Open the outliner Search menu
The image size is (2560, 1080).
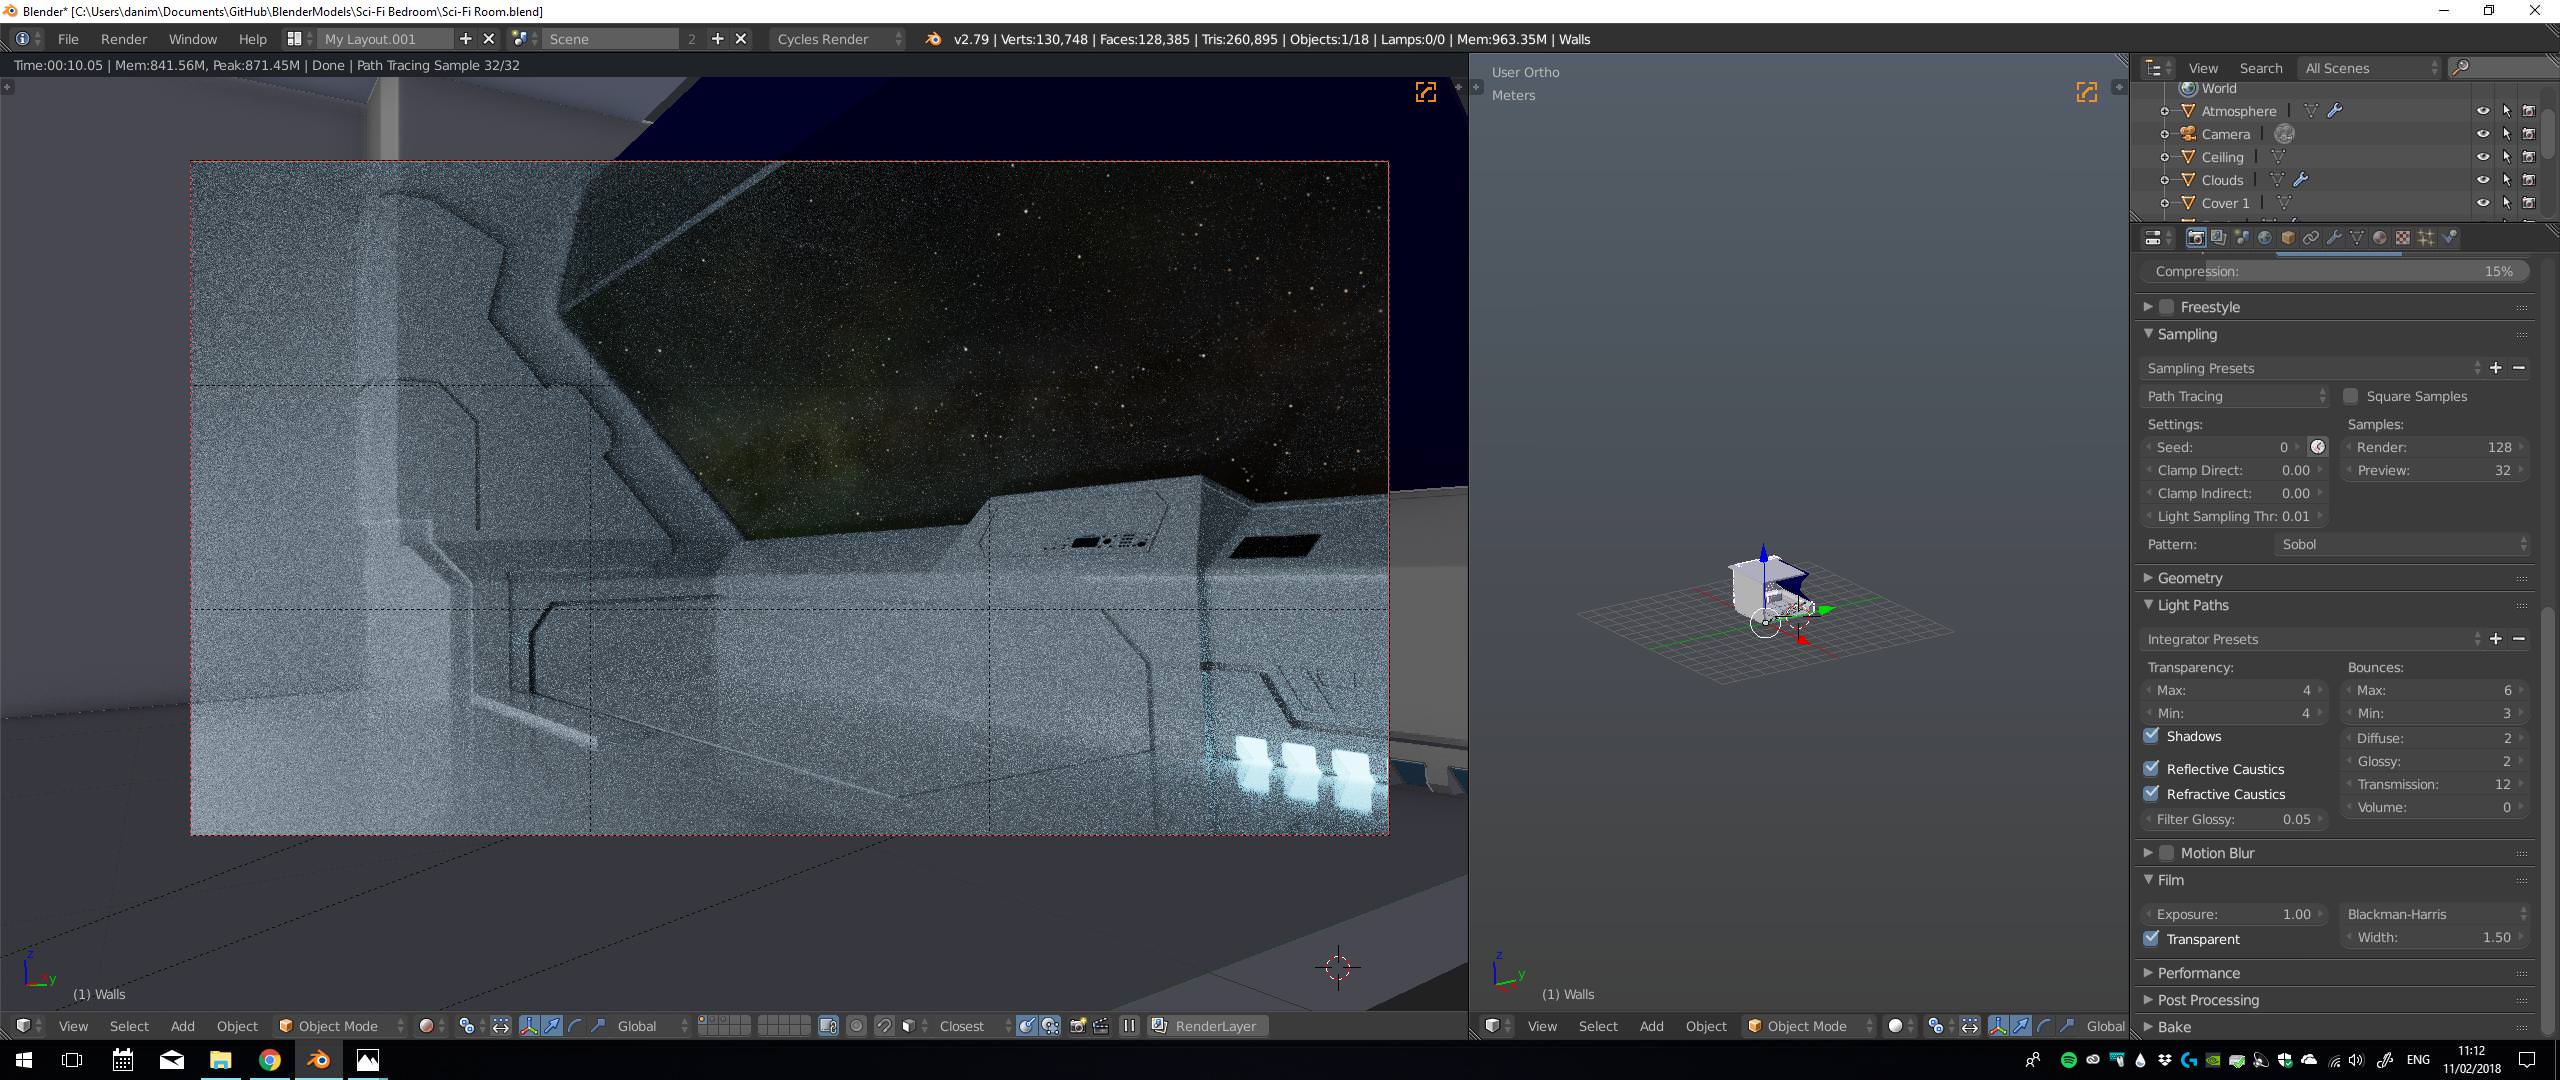tap(2261, 68)
